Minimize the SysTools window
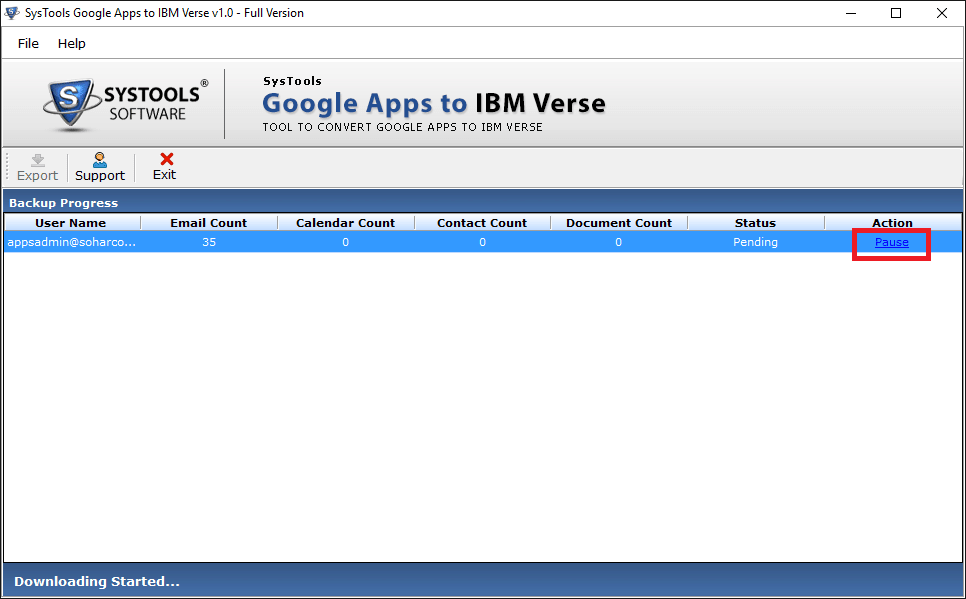This screenshot has height=599, width=966. pos(851,13)
